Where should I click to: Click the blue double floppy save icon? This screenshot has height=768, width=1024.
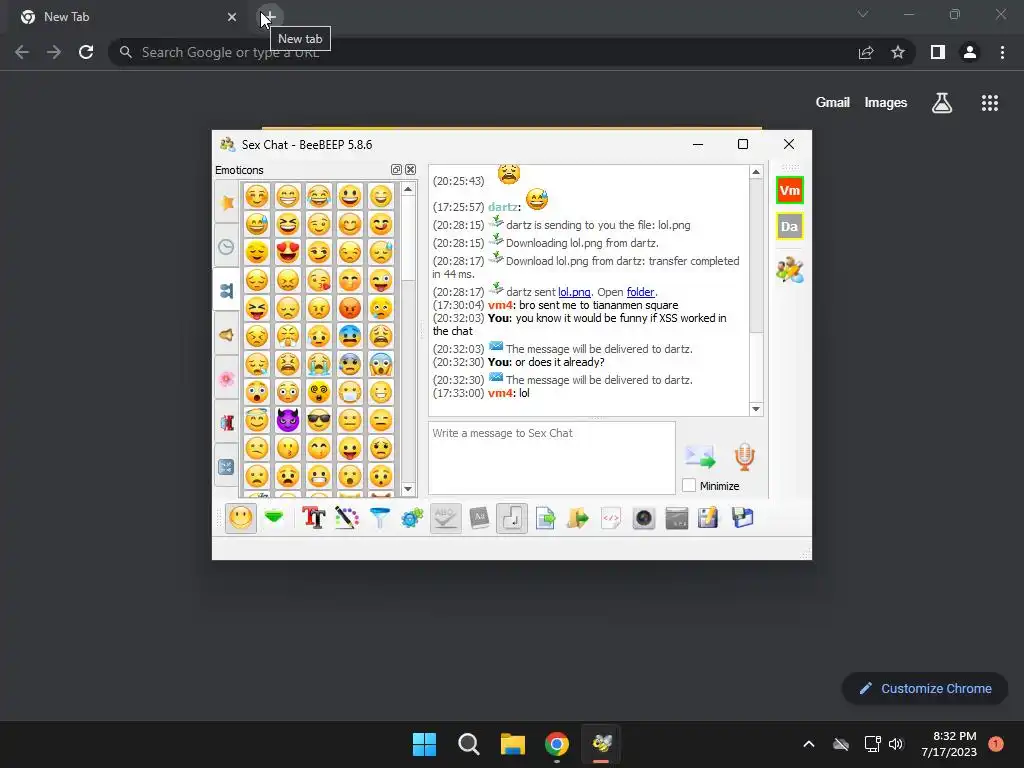pos(743,518)
